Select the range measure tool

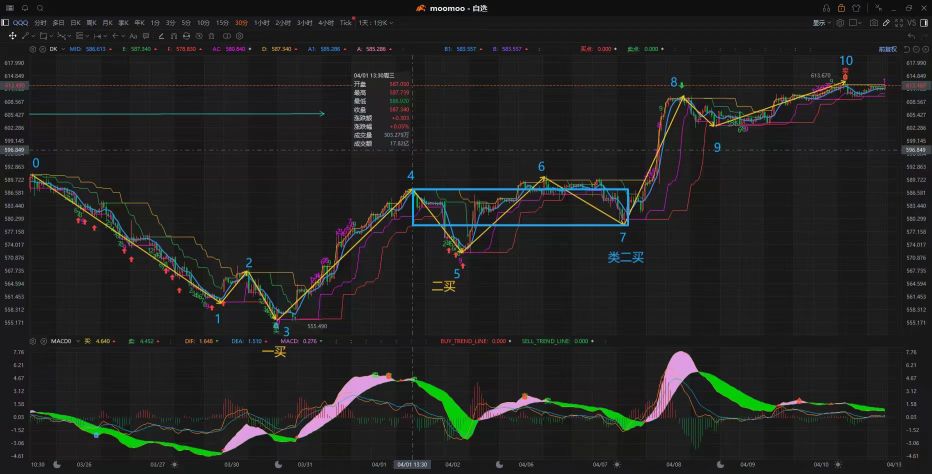(x=97, y=36)
